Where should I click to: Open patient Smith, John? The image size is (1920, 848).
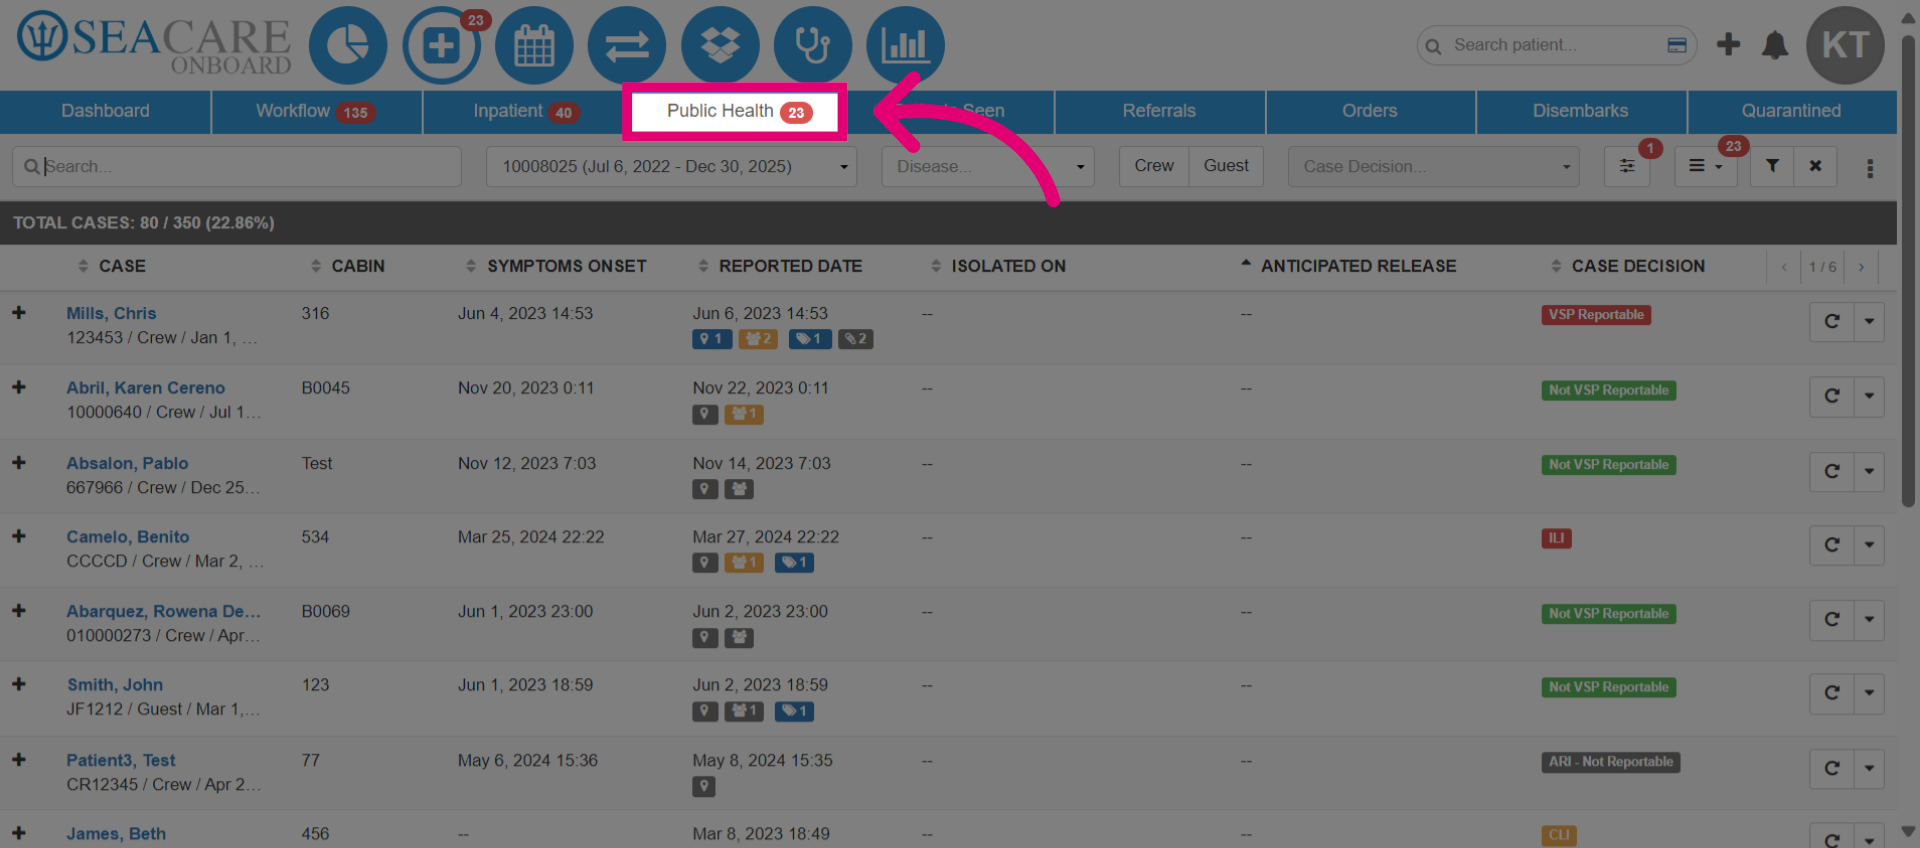coord(115,685)
